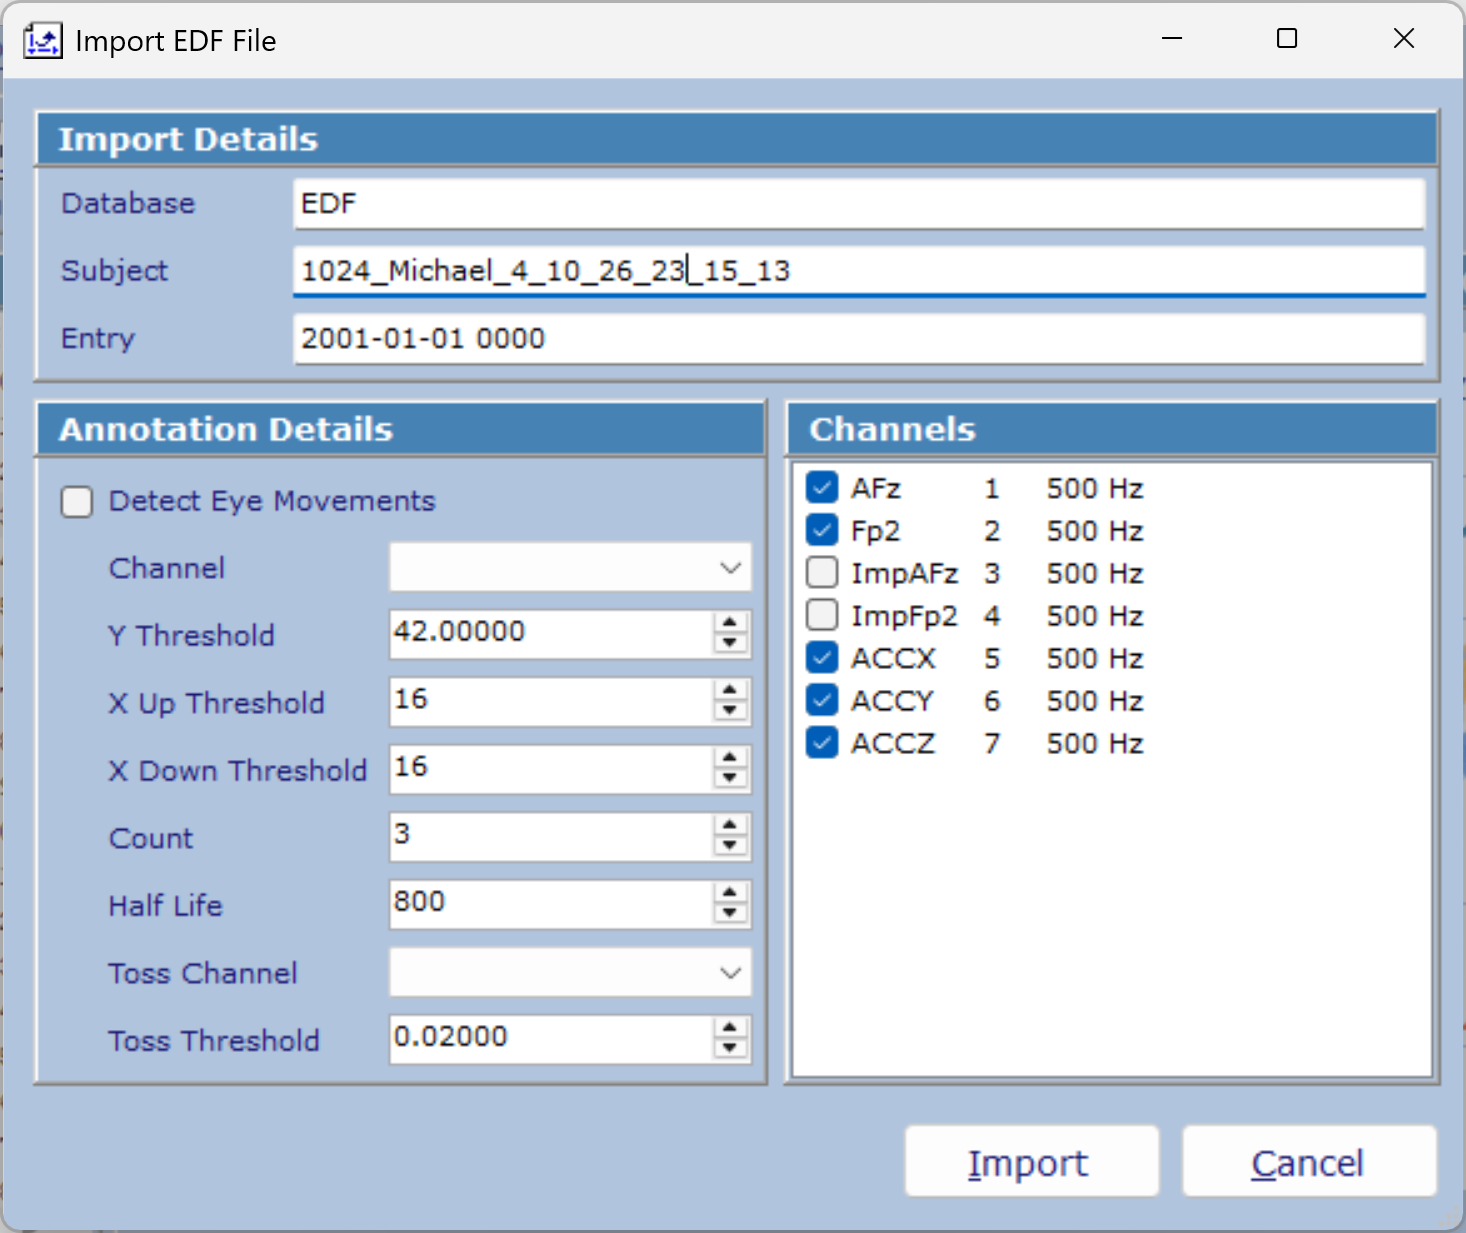Select the ACCZ channel name text
The width and height of the screenshot is (1466, 1233).
point(893,743)
